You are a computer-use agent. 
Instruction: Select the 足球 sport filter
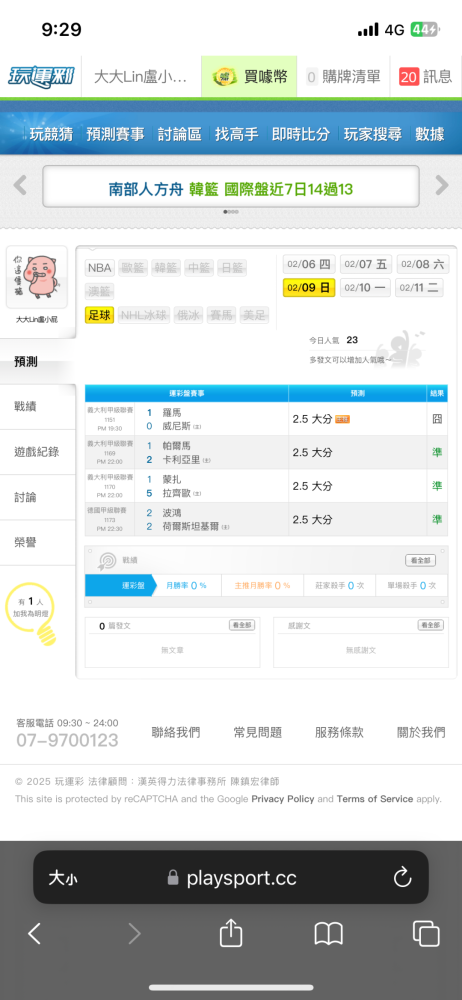[x=99, y=314]
